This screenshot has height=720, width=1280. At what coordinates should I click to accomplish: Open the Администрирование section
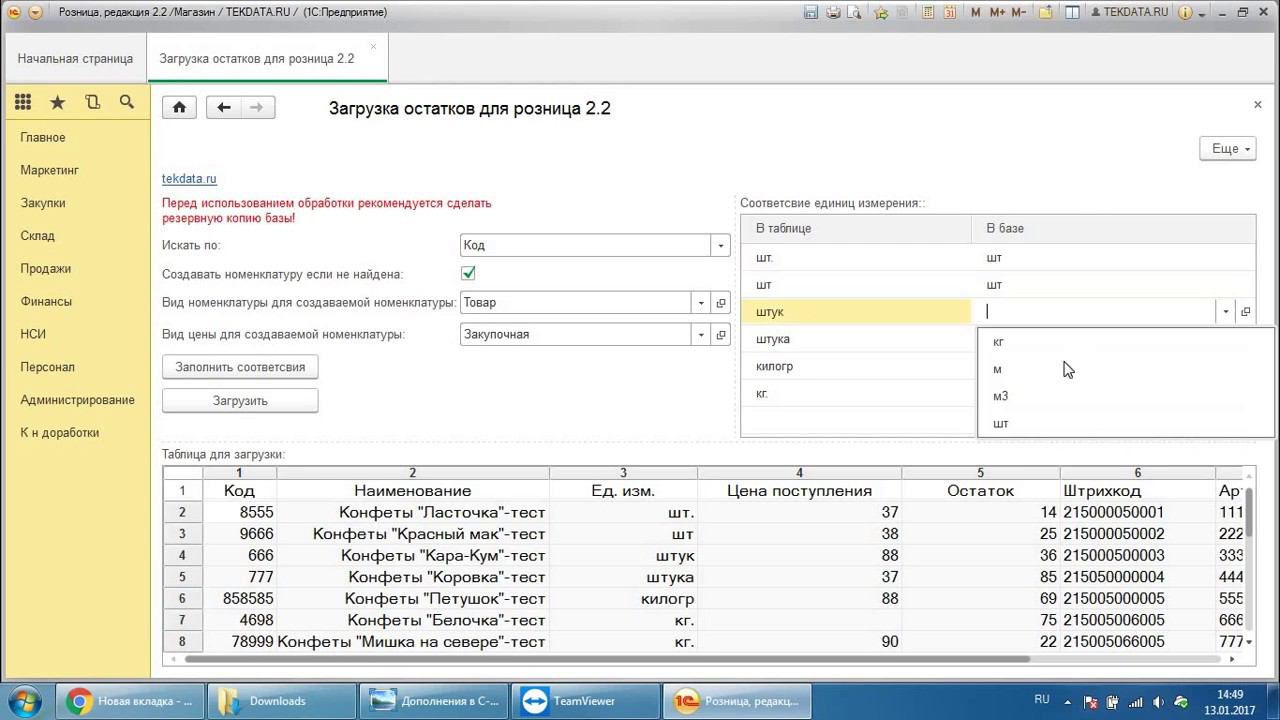pyautogui.click(x=77, y=400)
